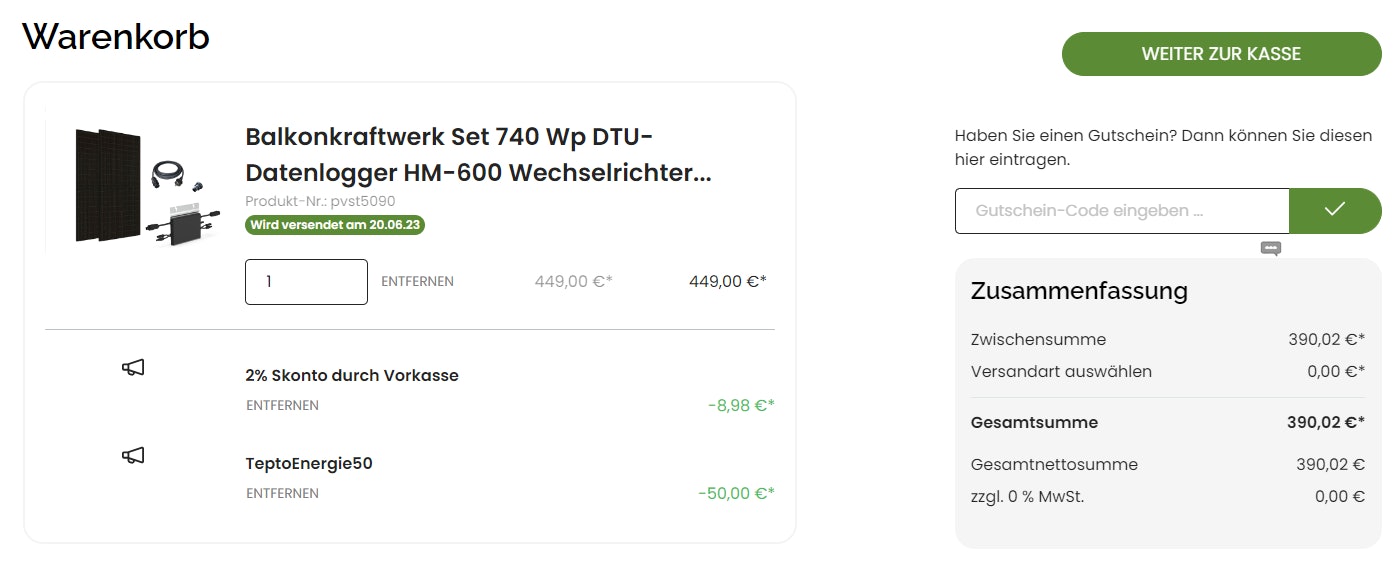Viewport: 1399px width, 562px height.
Task: Remove the 2% Skonto durch Vorkasse discount
Action: pos(282,406)
